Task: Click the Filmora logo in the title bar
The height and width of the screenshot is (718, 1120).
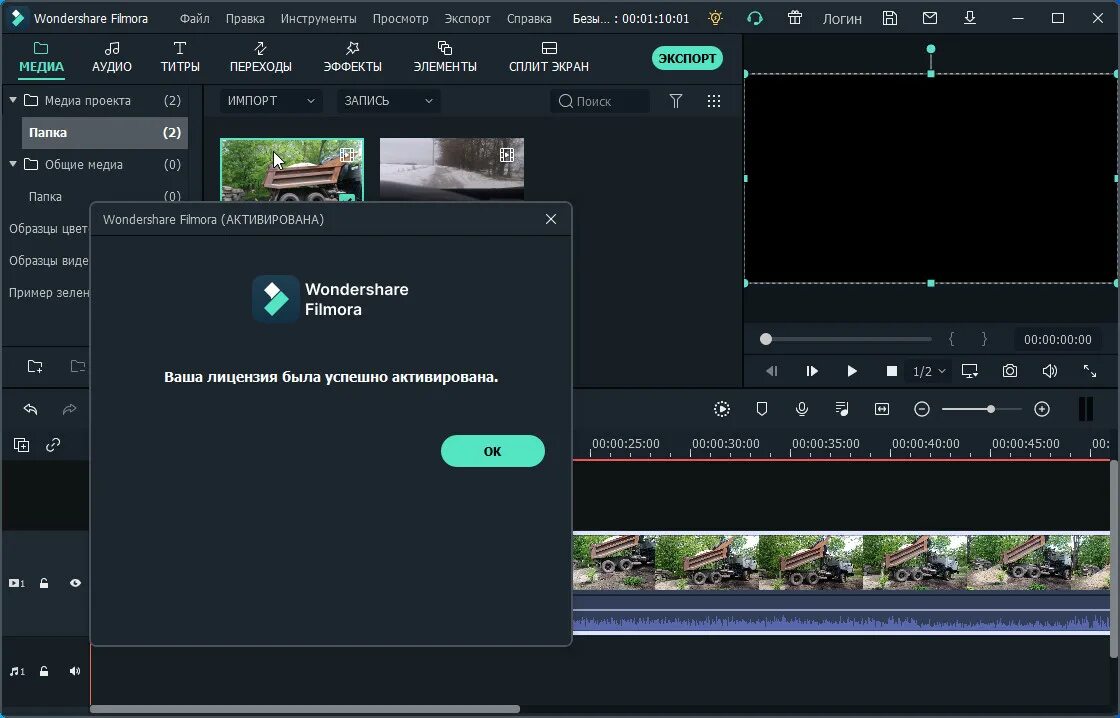Action: tap(18, 19)
